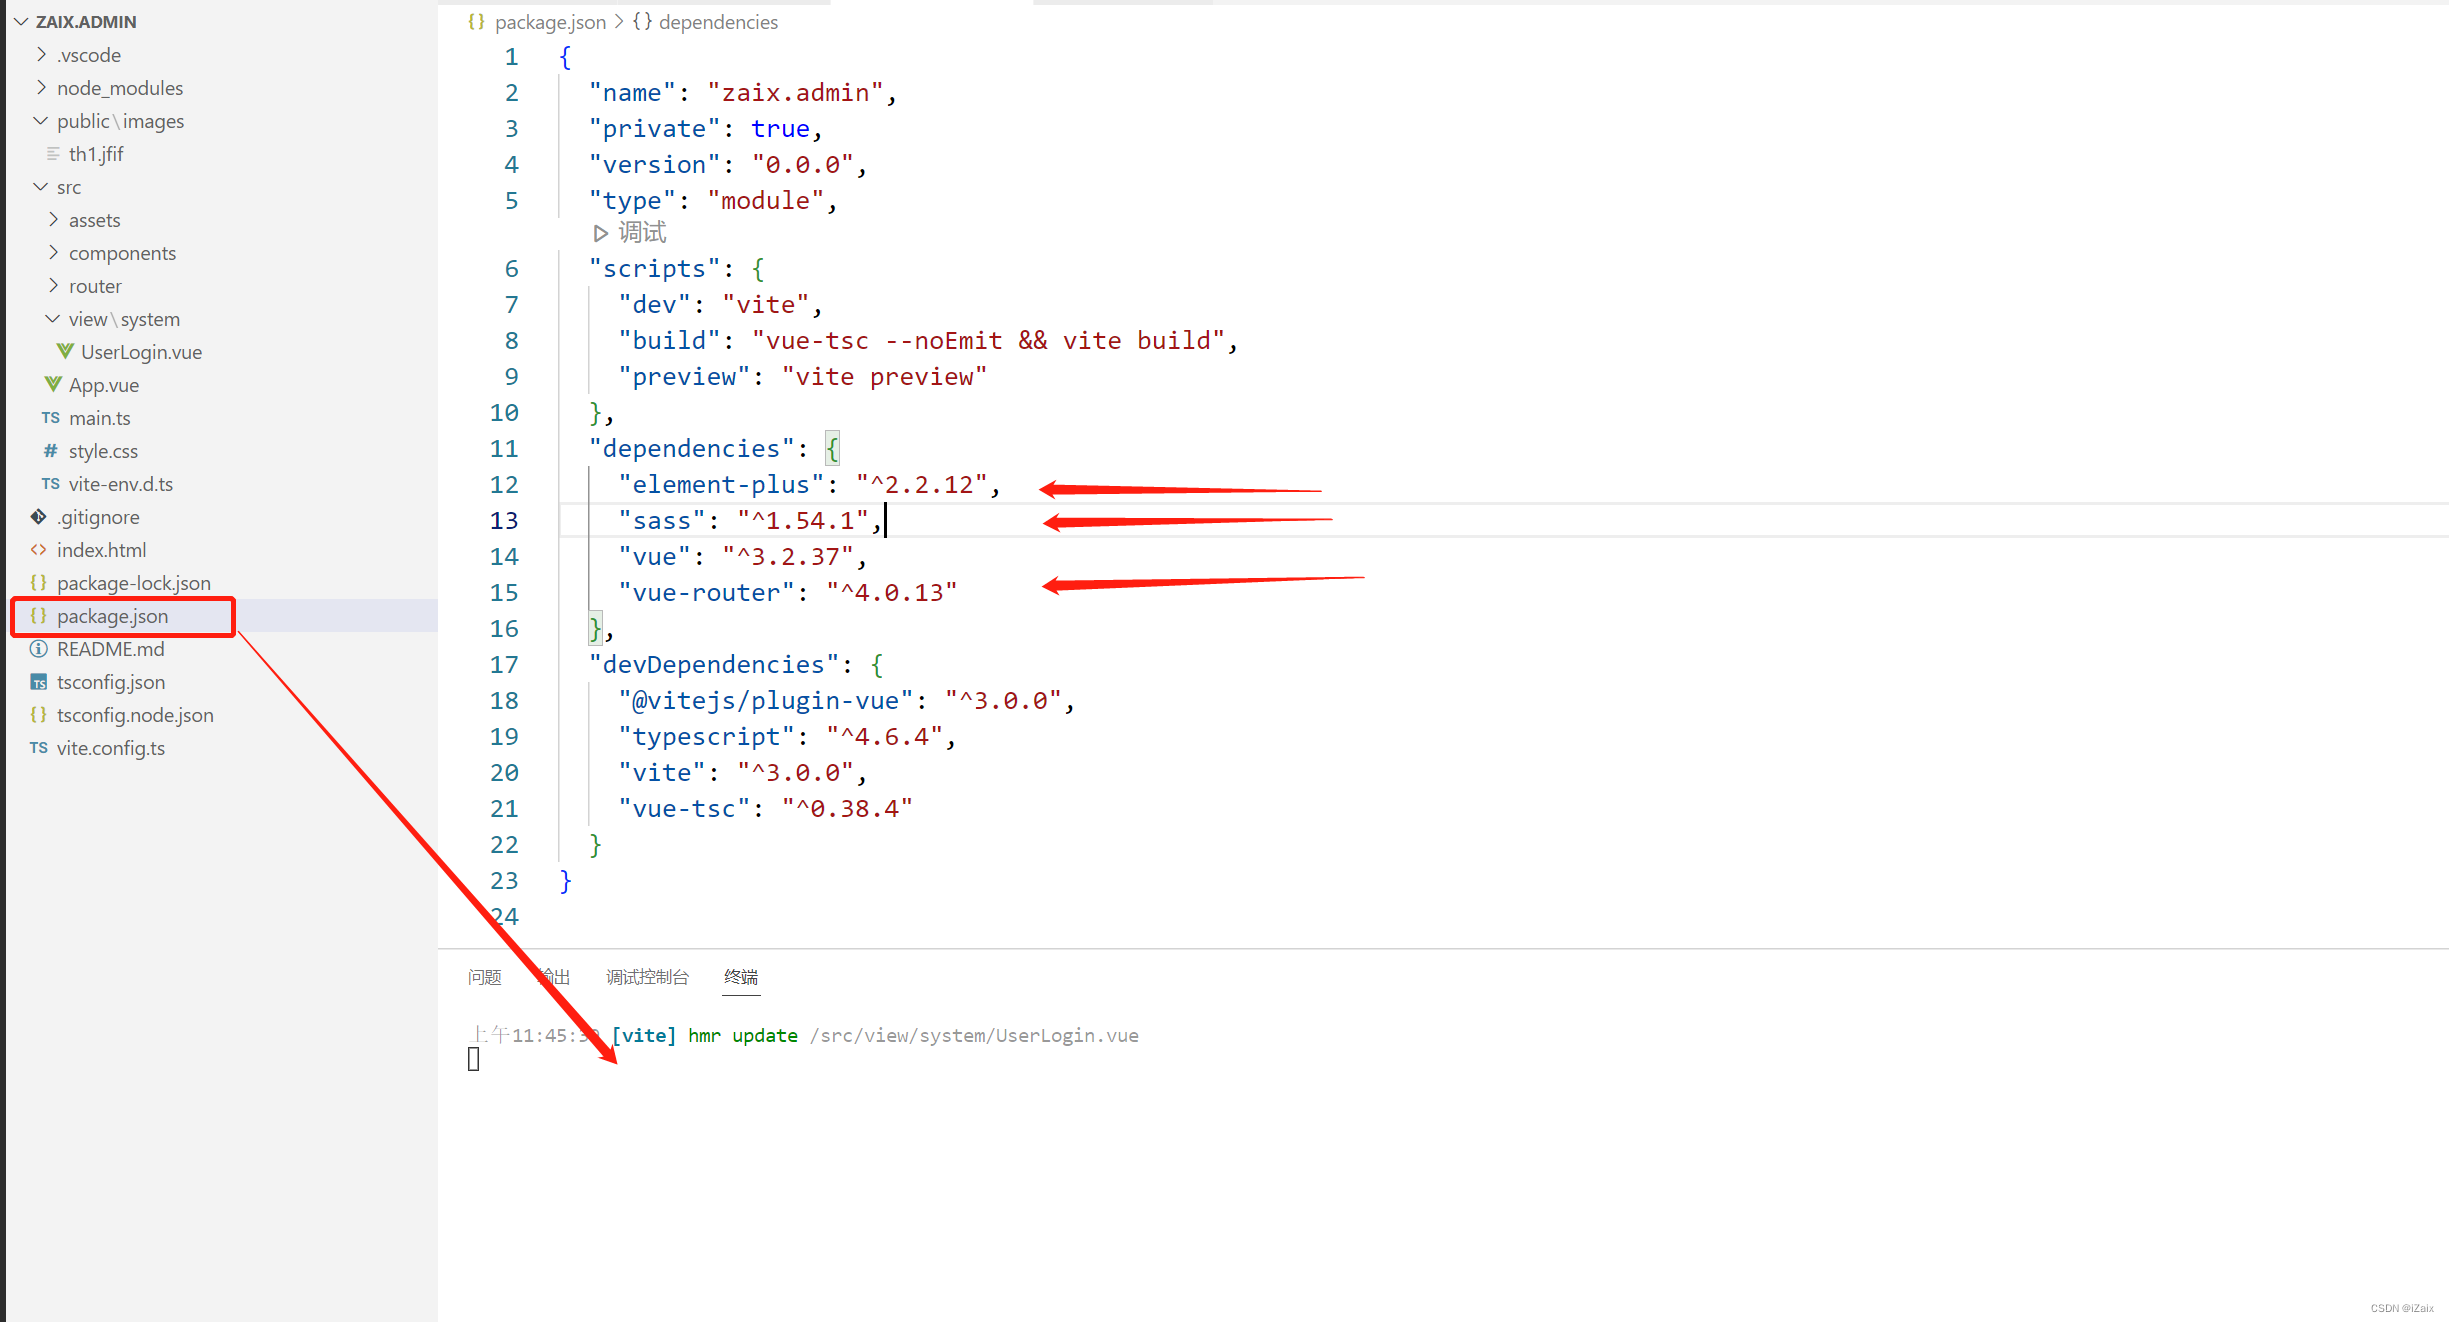This screenshot has width=2449, height=1322.
Task: Click the dependencies breadcrumb segment
Action: pyautogui.click(x=718, y=21)
